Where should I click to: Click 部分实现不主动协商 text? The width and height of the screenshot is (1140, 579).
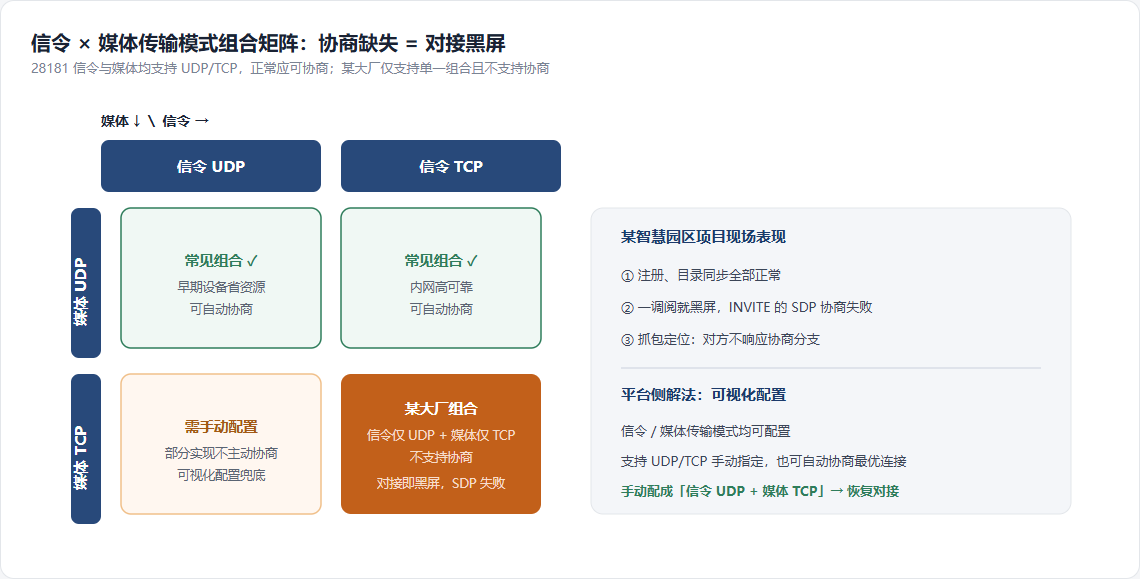(221, 453)
